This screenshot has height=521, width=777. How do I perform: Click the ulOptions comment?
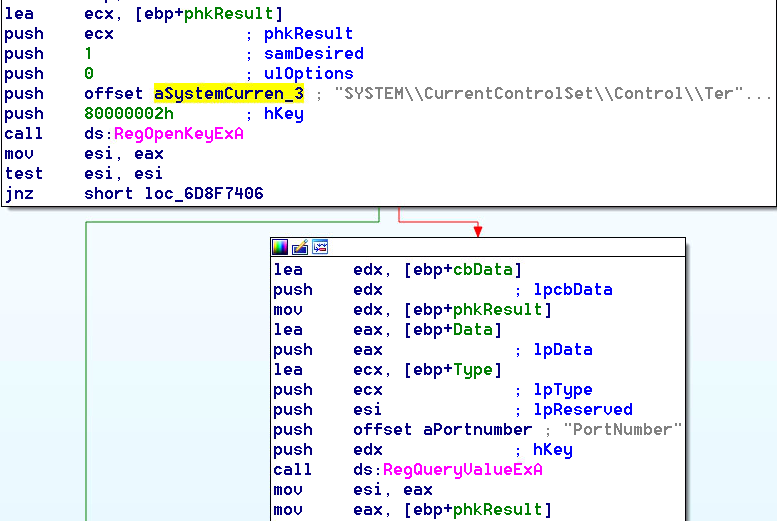pos(309,73)
